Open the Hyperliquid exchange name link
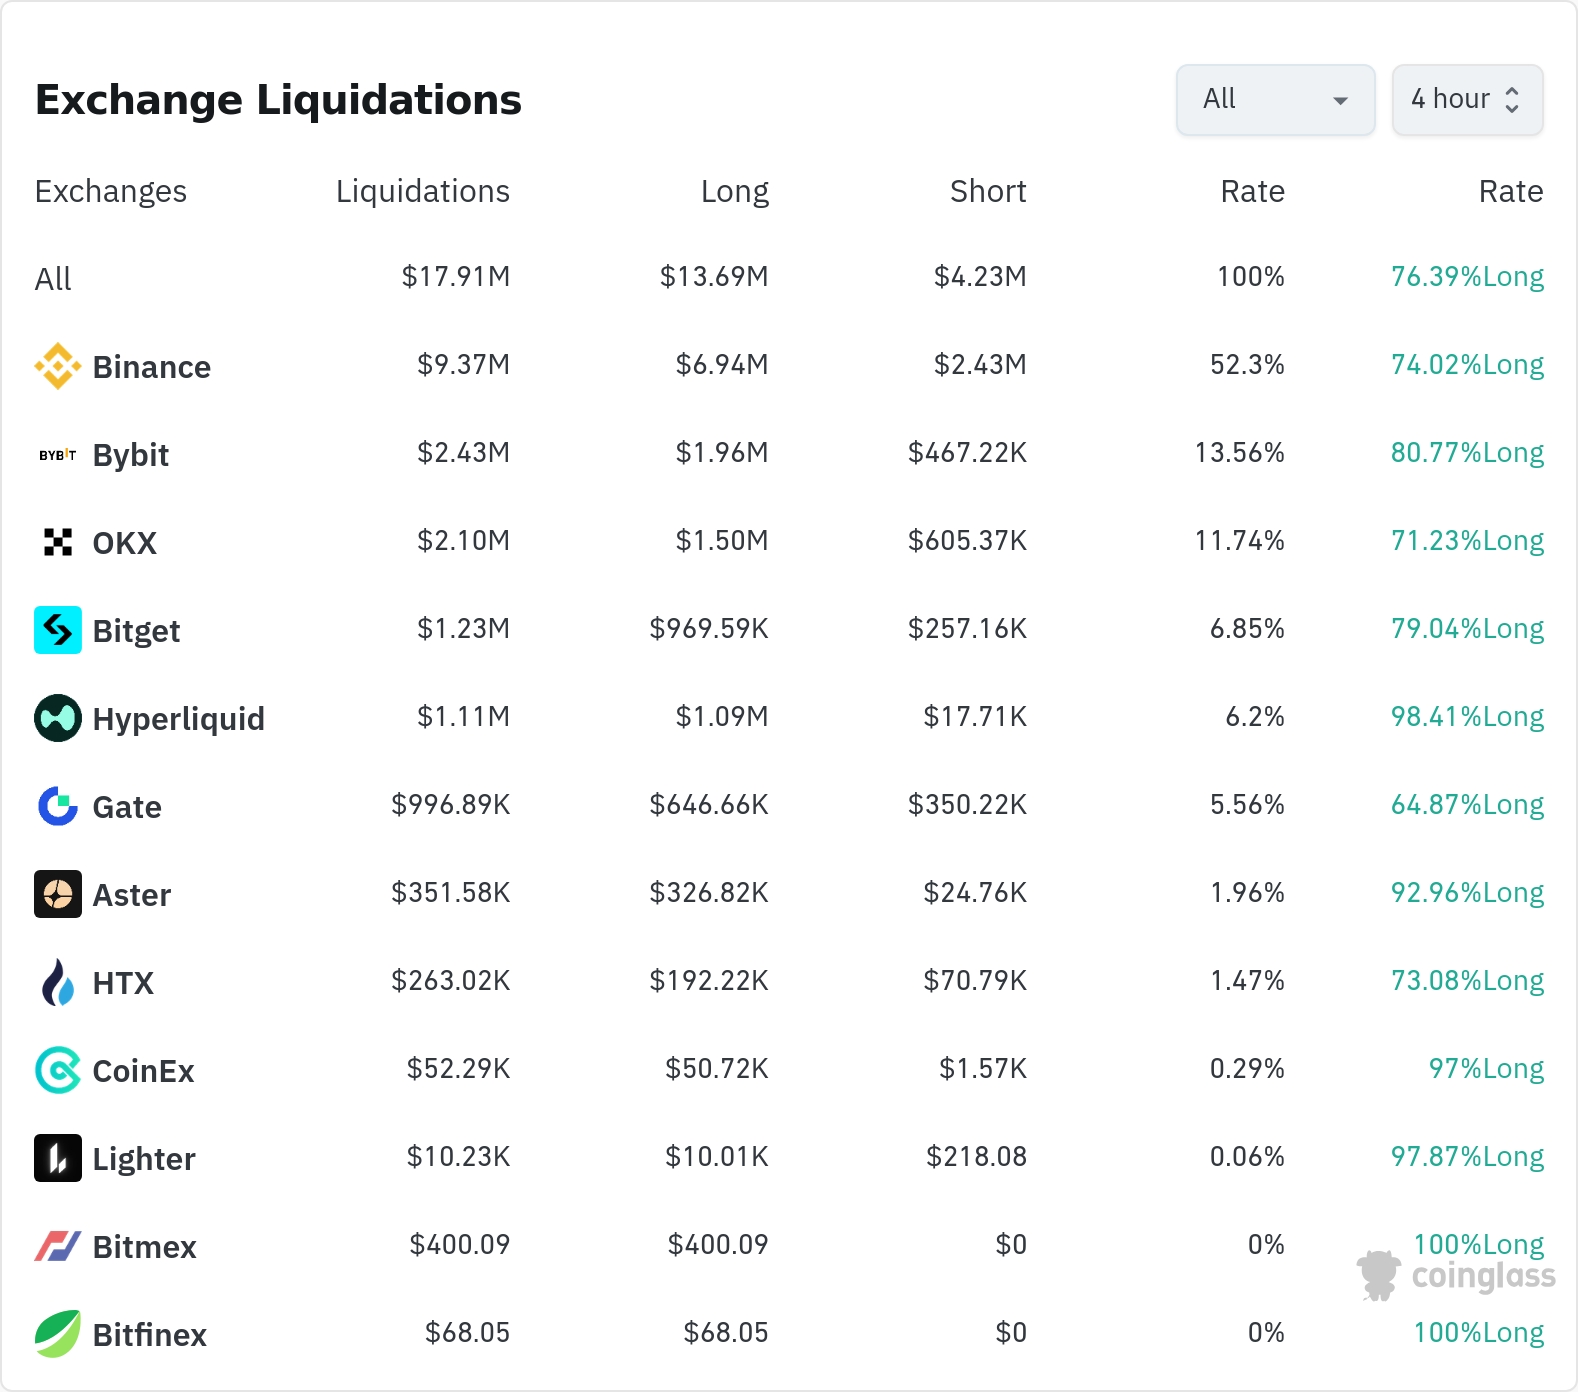 click(x=179, y=719)
